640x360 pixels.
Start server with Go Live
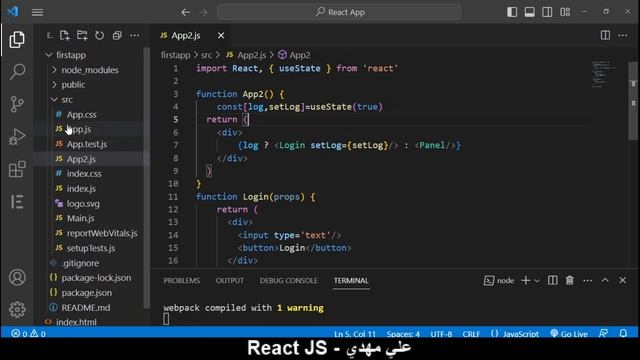click(569, 334)
